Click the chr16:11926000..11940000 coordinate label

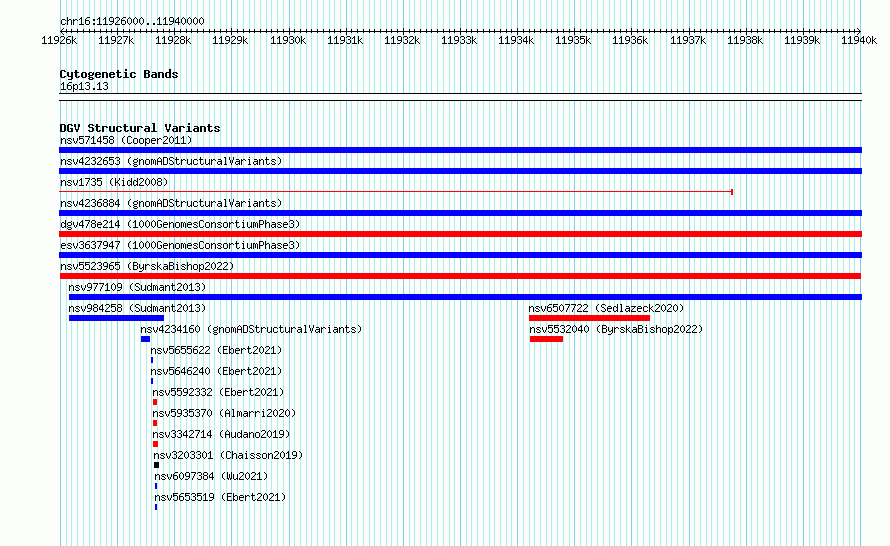pyautogui.click(x=132, y=21)
